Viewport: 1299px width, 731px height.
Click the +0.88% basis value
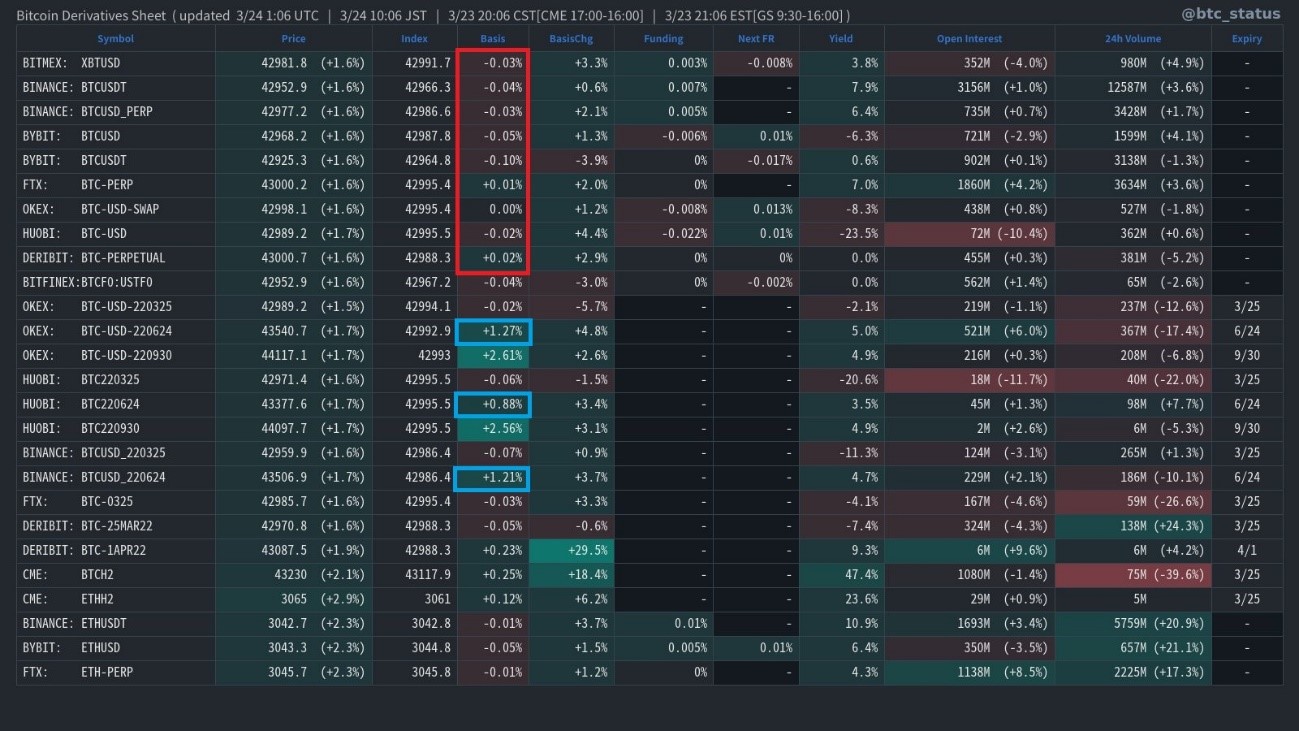[x=502, y=404]
